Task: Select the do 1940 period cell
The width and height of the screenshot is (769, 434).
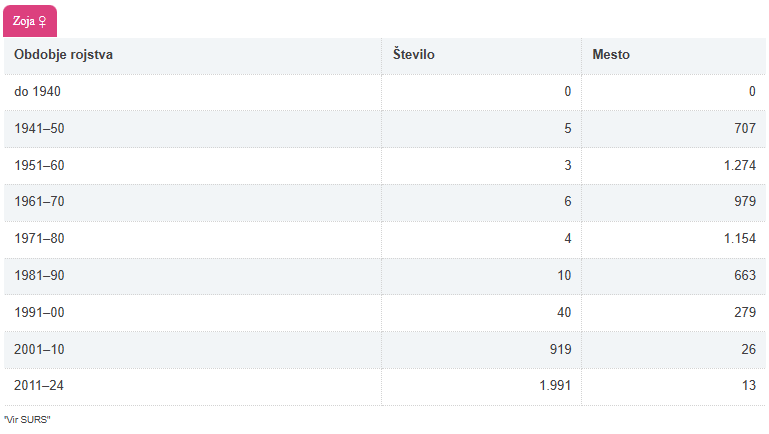Action: click(x=38, y=92)
